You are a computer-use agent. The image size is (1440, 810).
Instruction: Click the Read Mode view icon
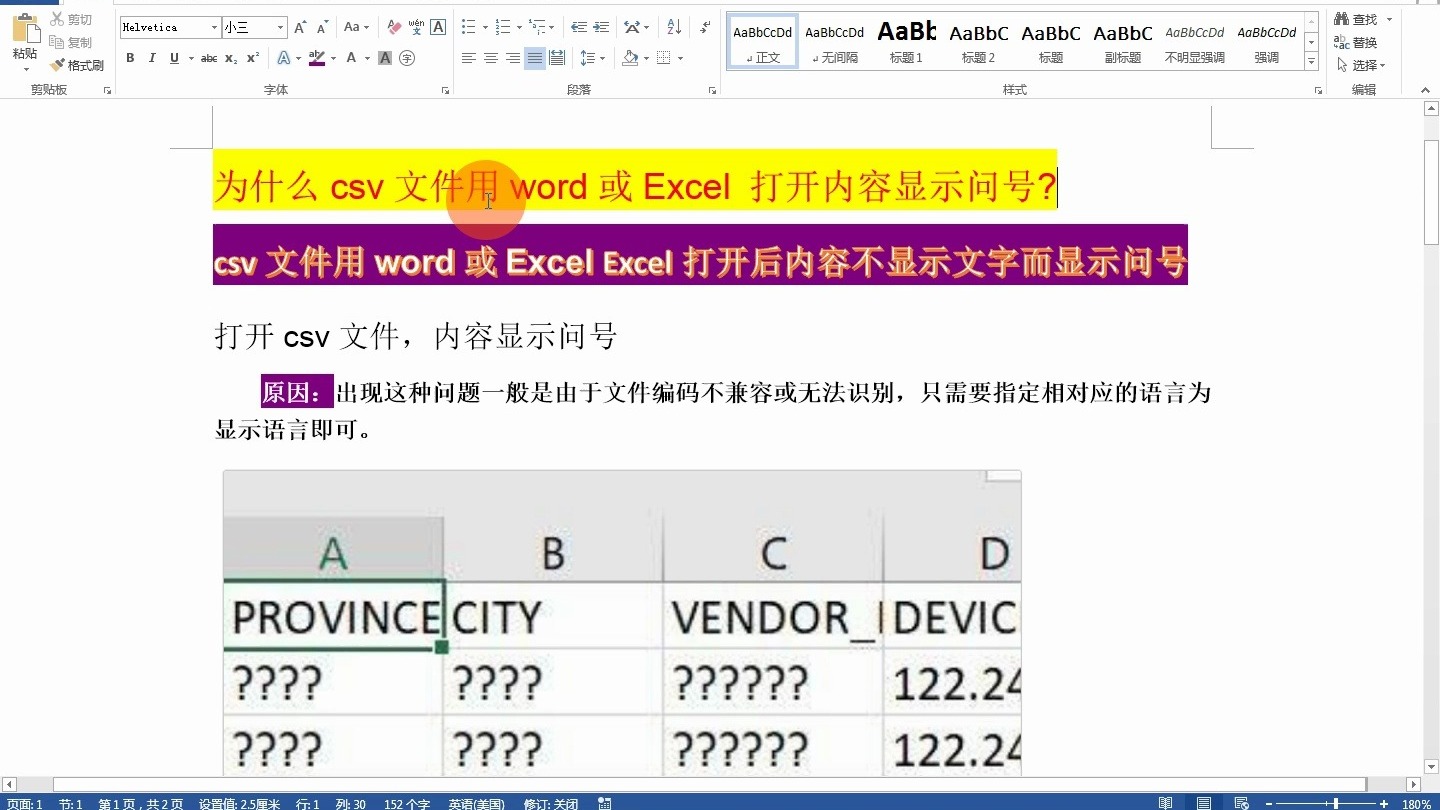[x=1165, y=803]
